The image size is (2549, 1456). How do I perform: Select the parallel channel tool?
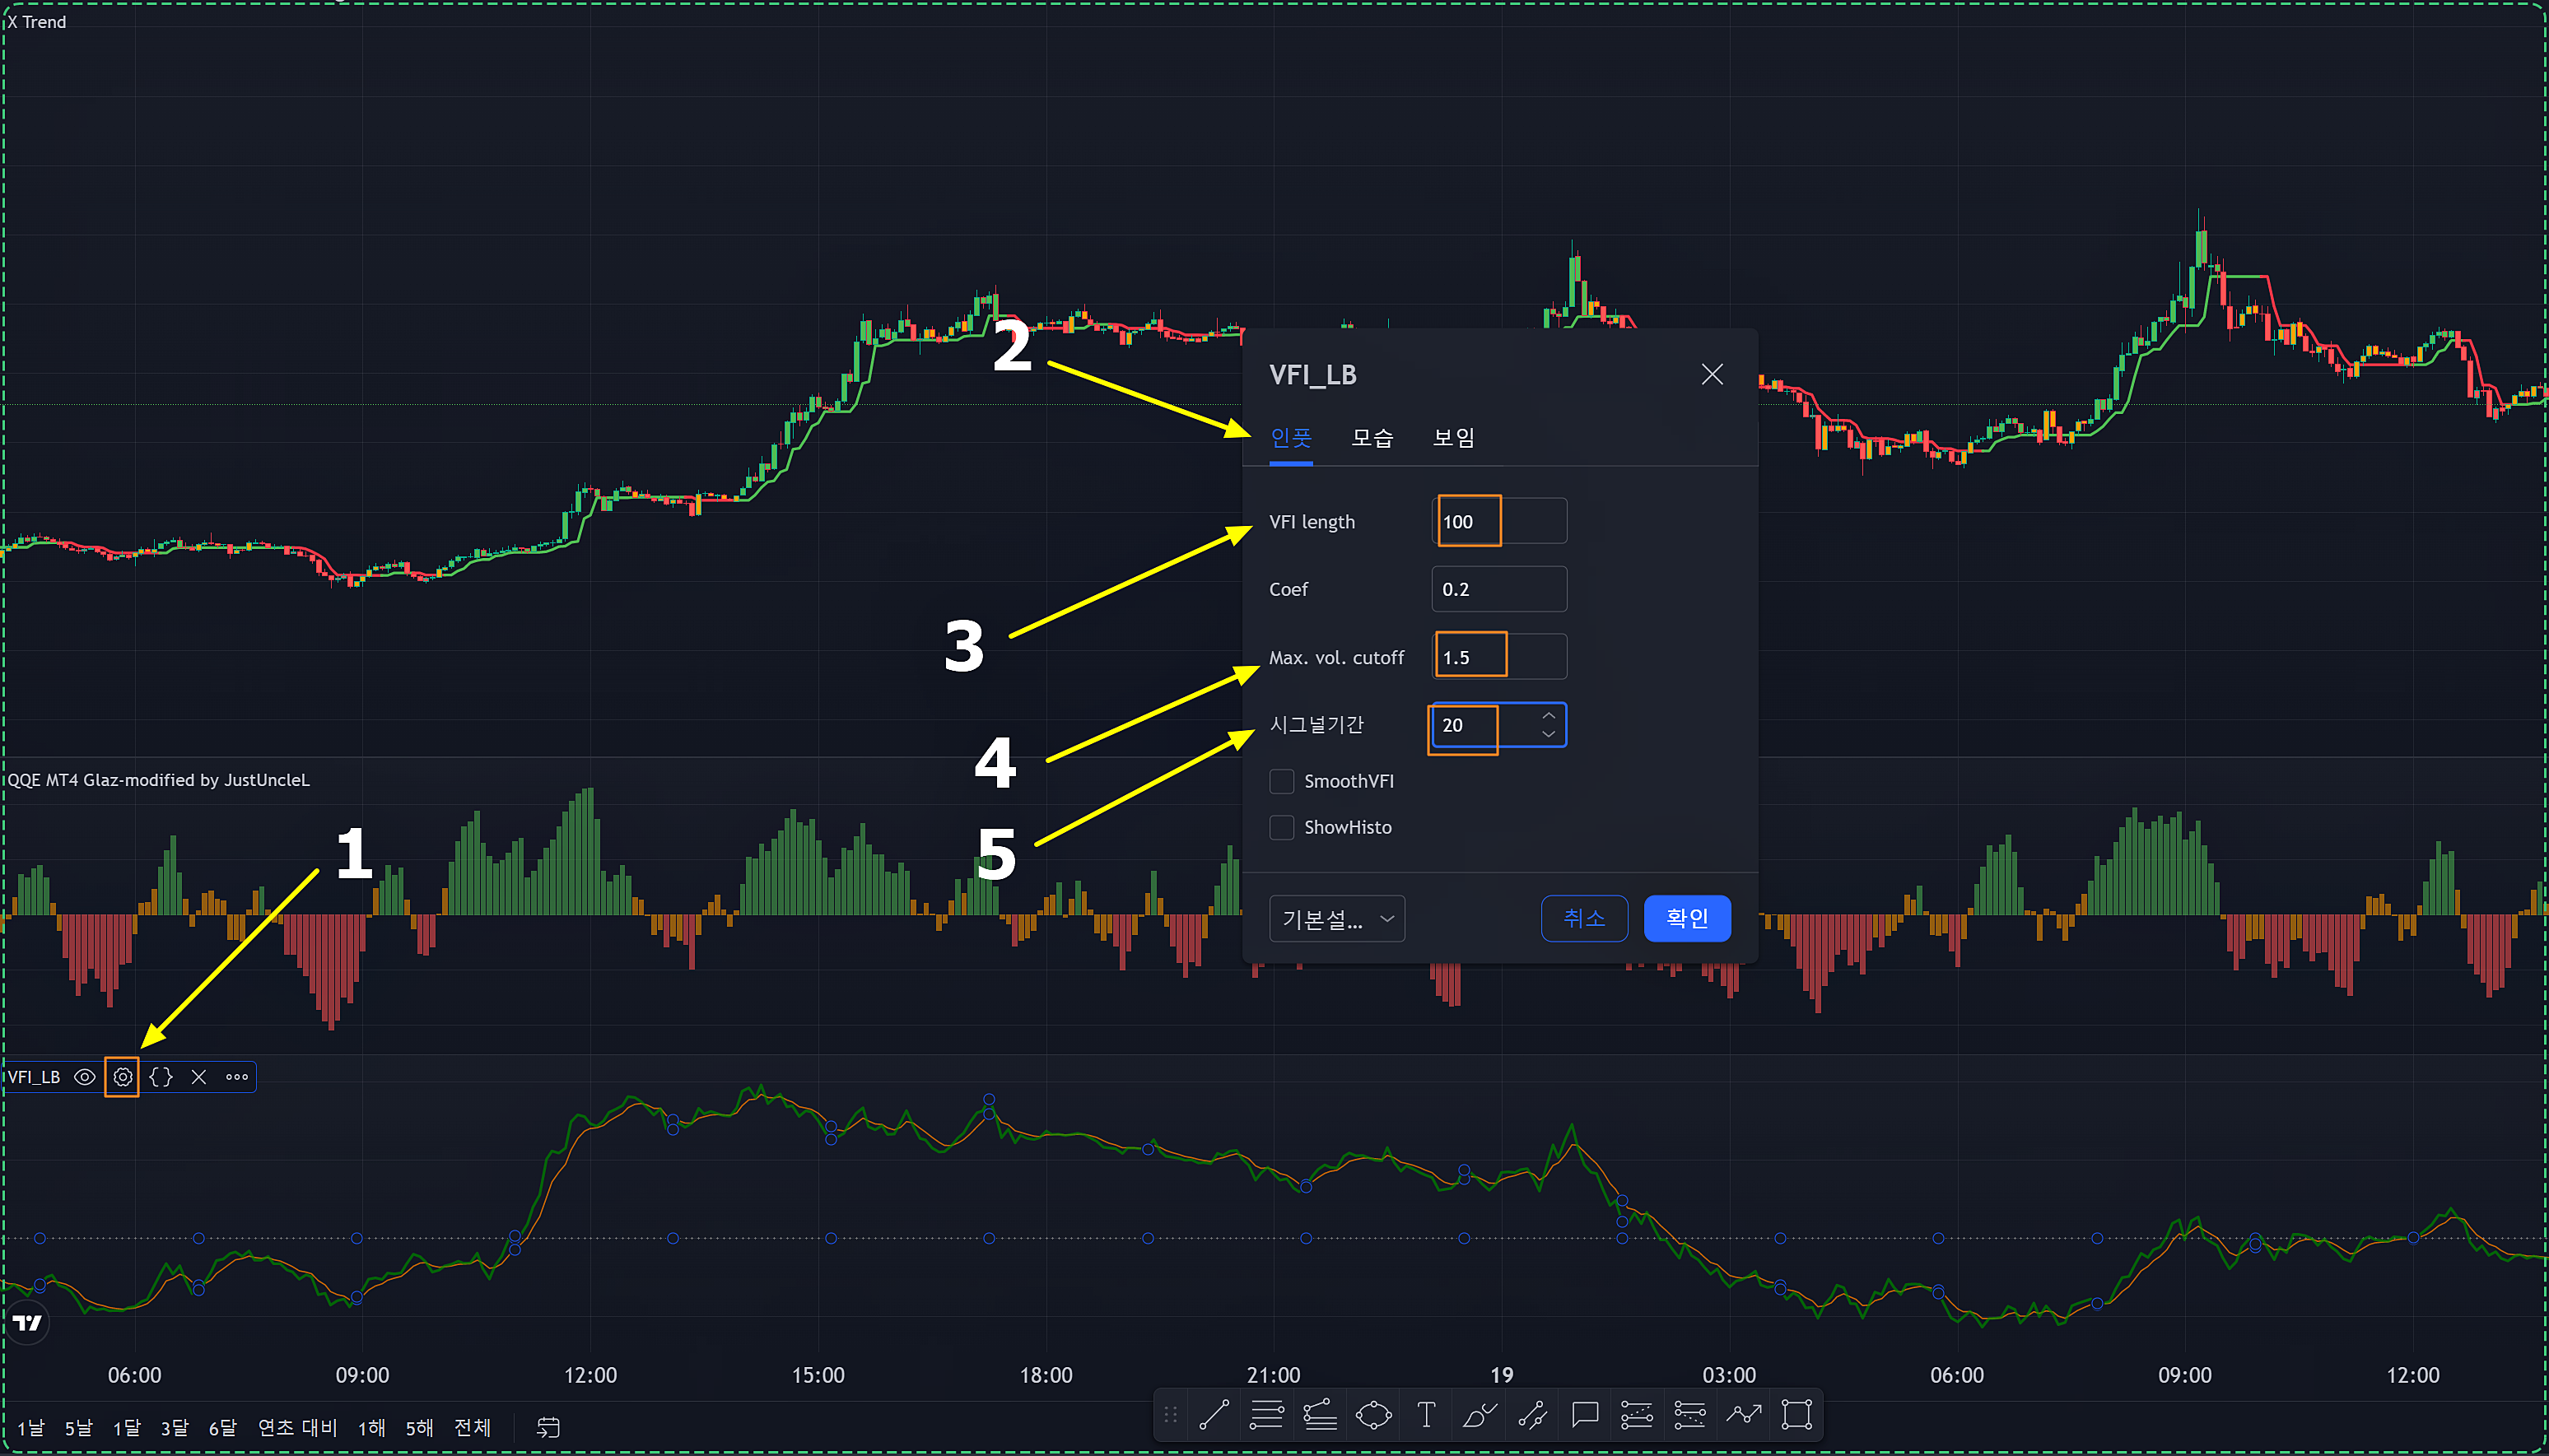[1532, 1415]
